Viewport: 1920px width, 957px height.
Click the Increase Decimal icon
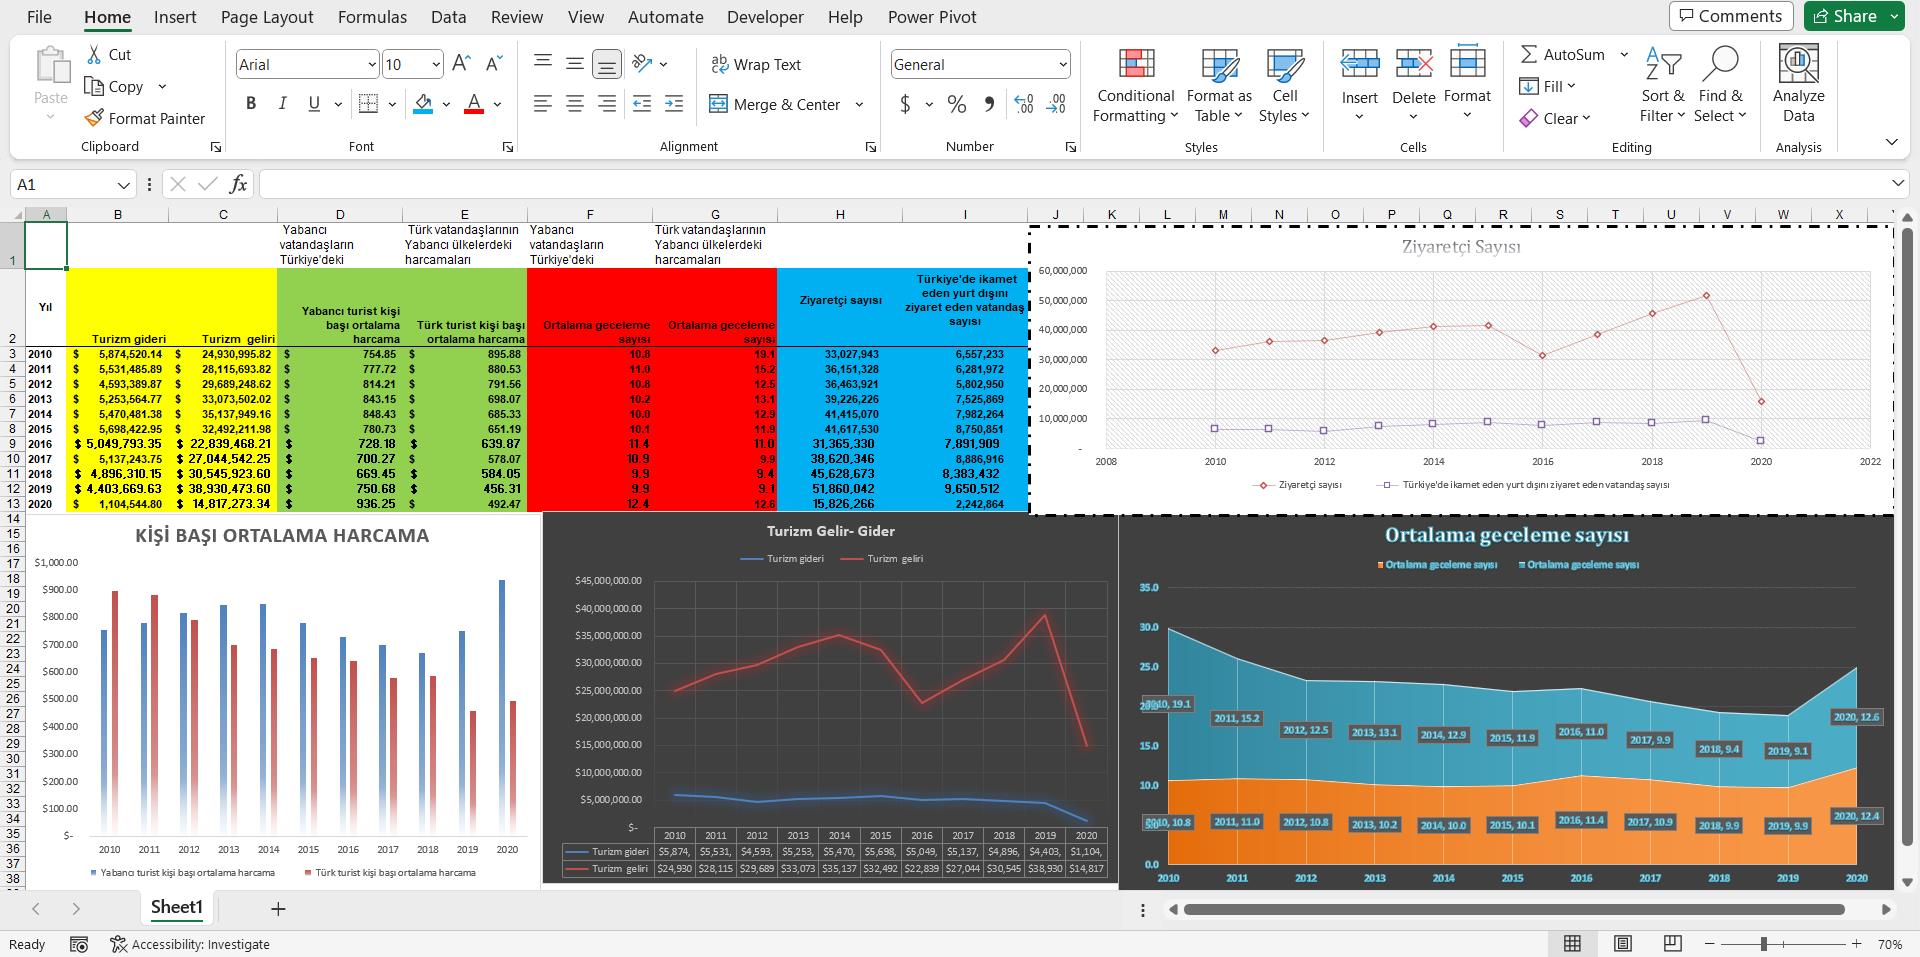pos(1023,104)
